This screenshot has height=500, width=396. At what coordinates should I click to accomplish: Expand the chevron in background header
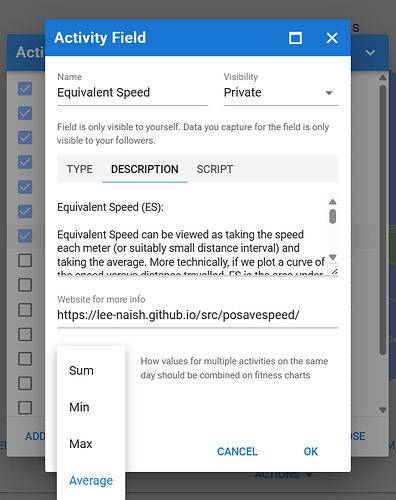pyautogui.click(x=370, y=53)
